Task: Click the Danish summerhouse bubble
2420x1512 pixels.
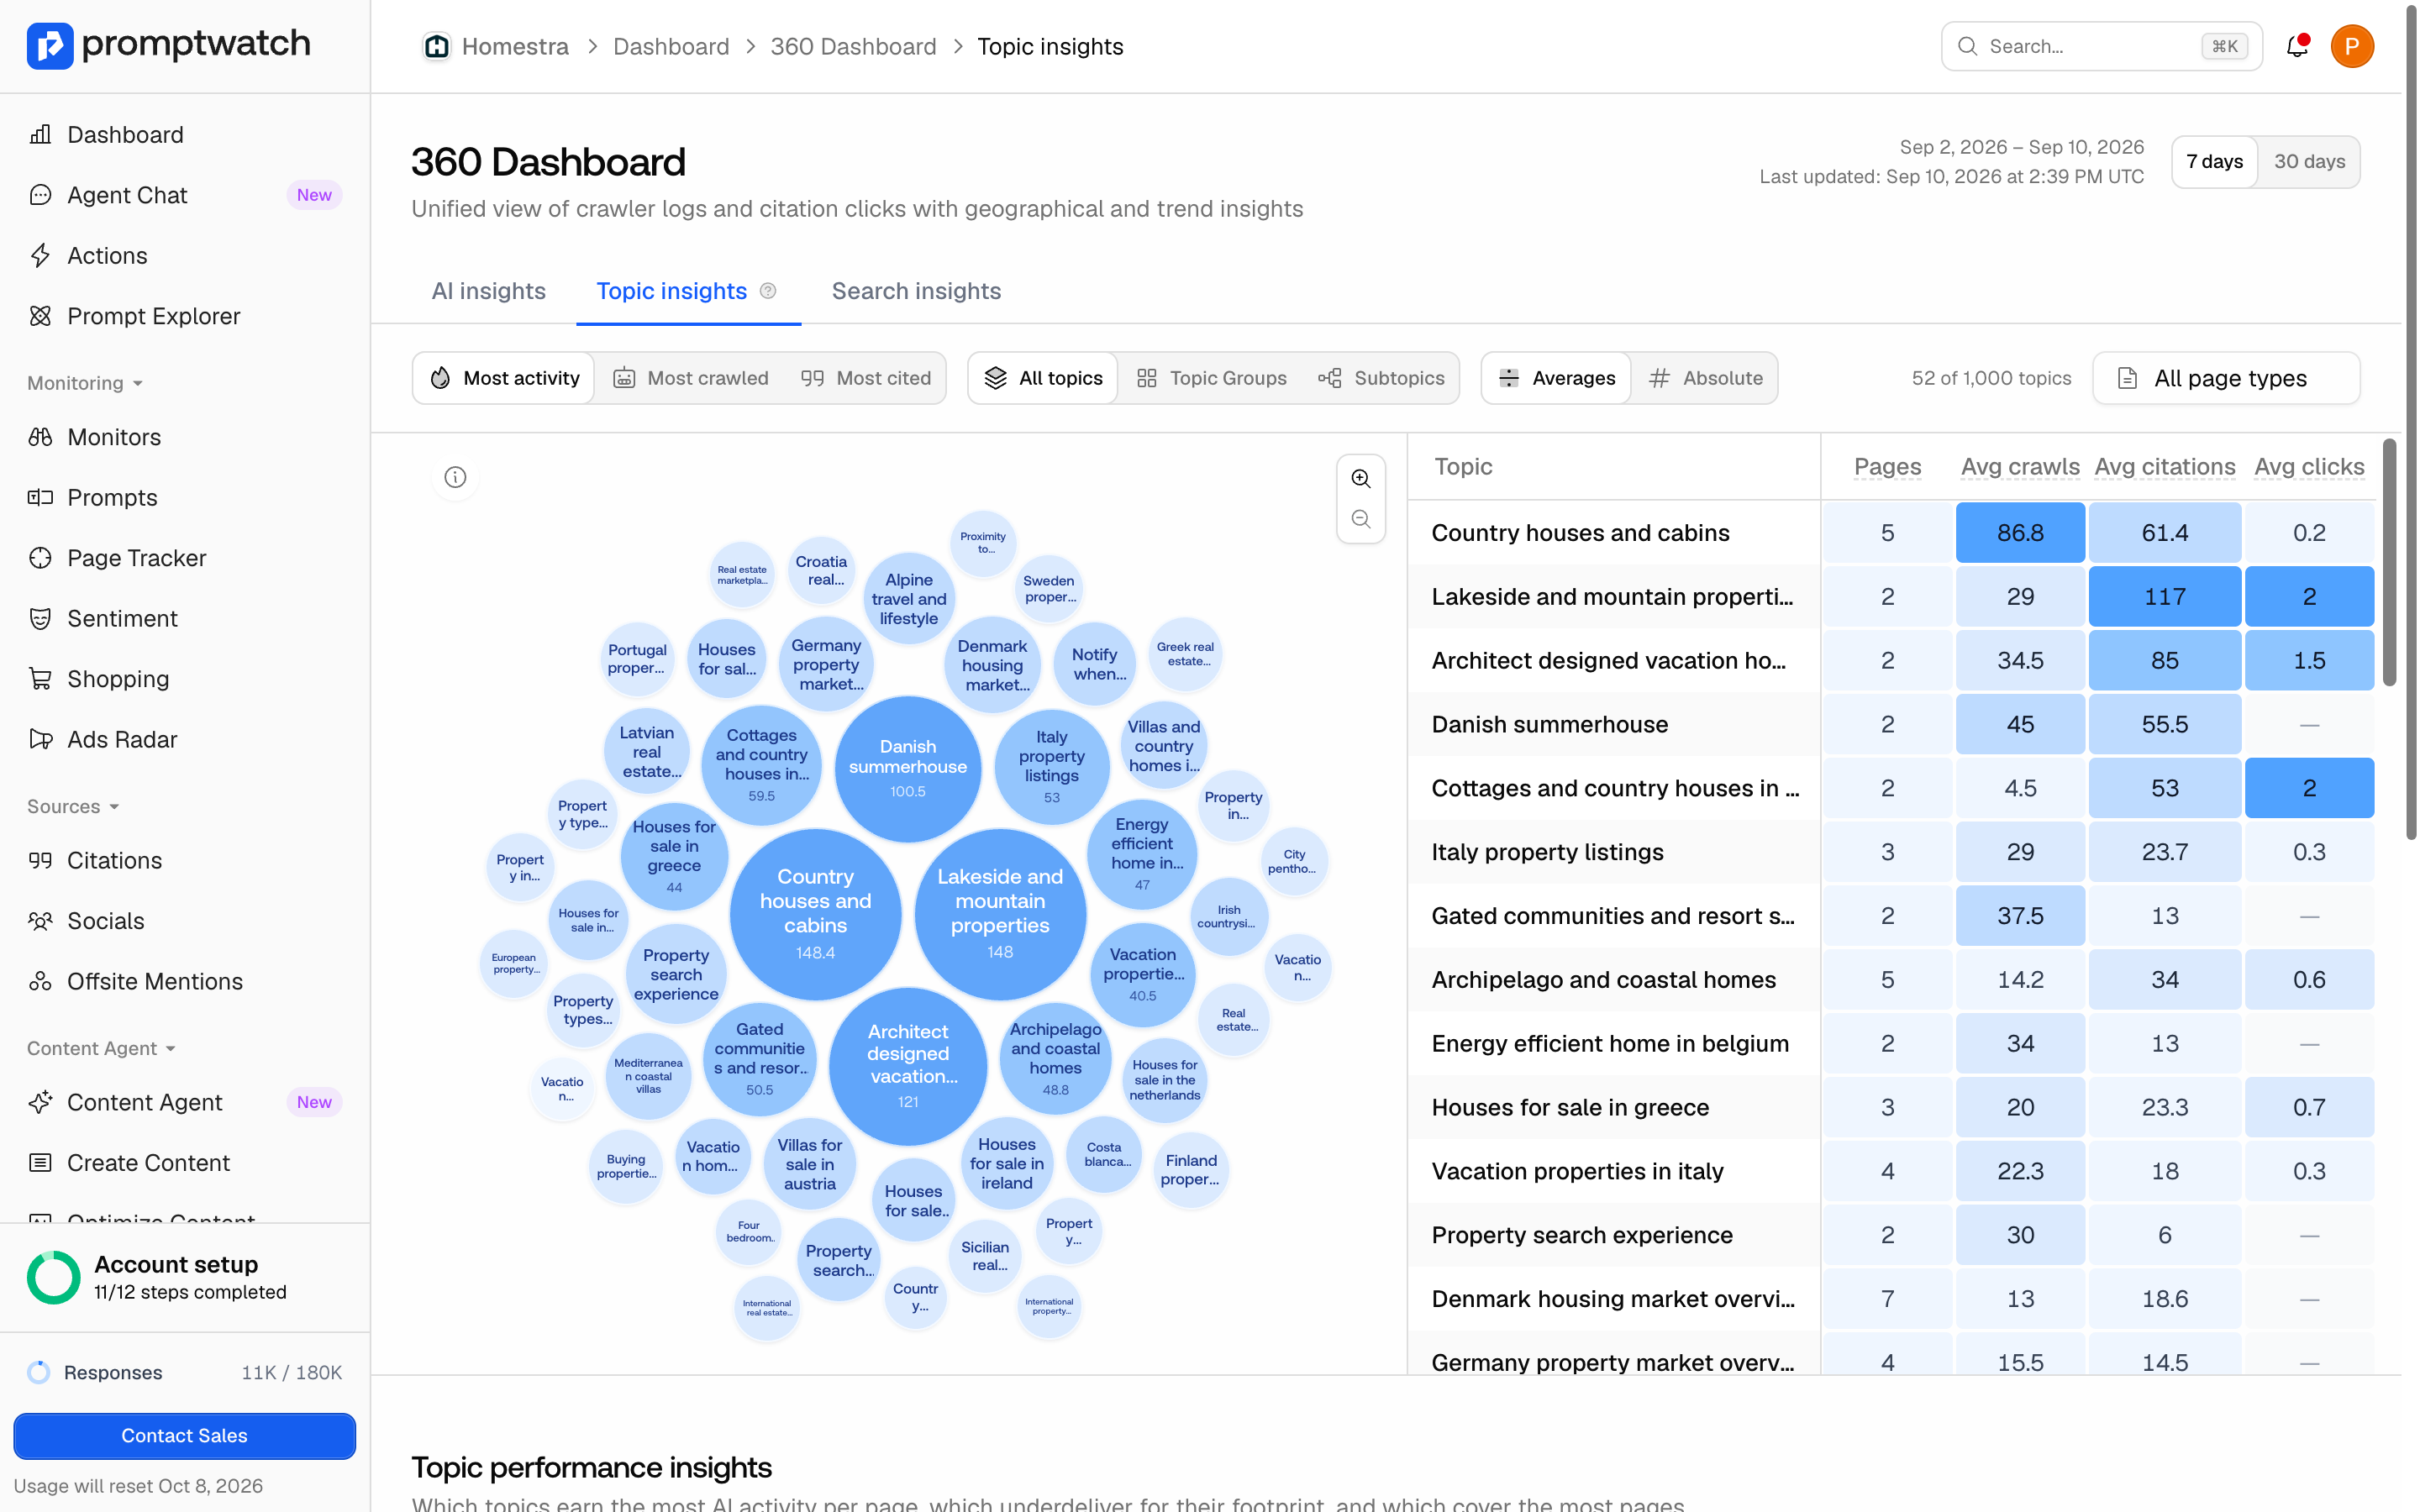Action: coord(908,768)
